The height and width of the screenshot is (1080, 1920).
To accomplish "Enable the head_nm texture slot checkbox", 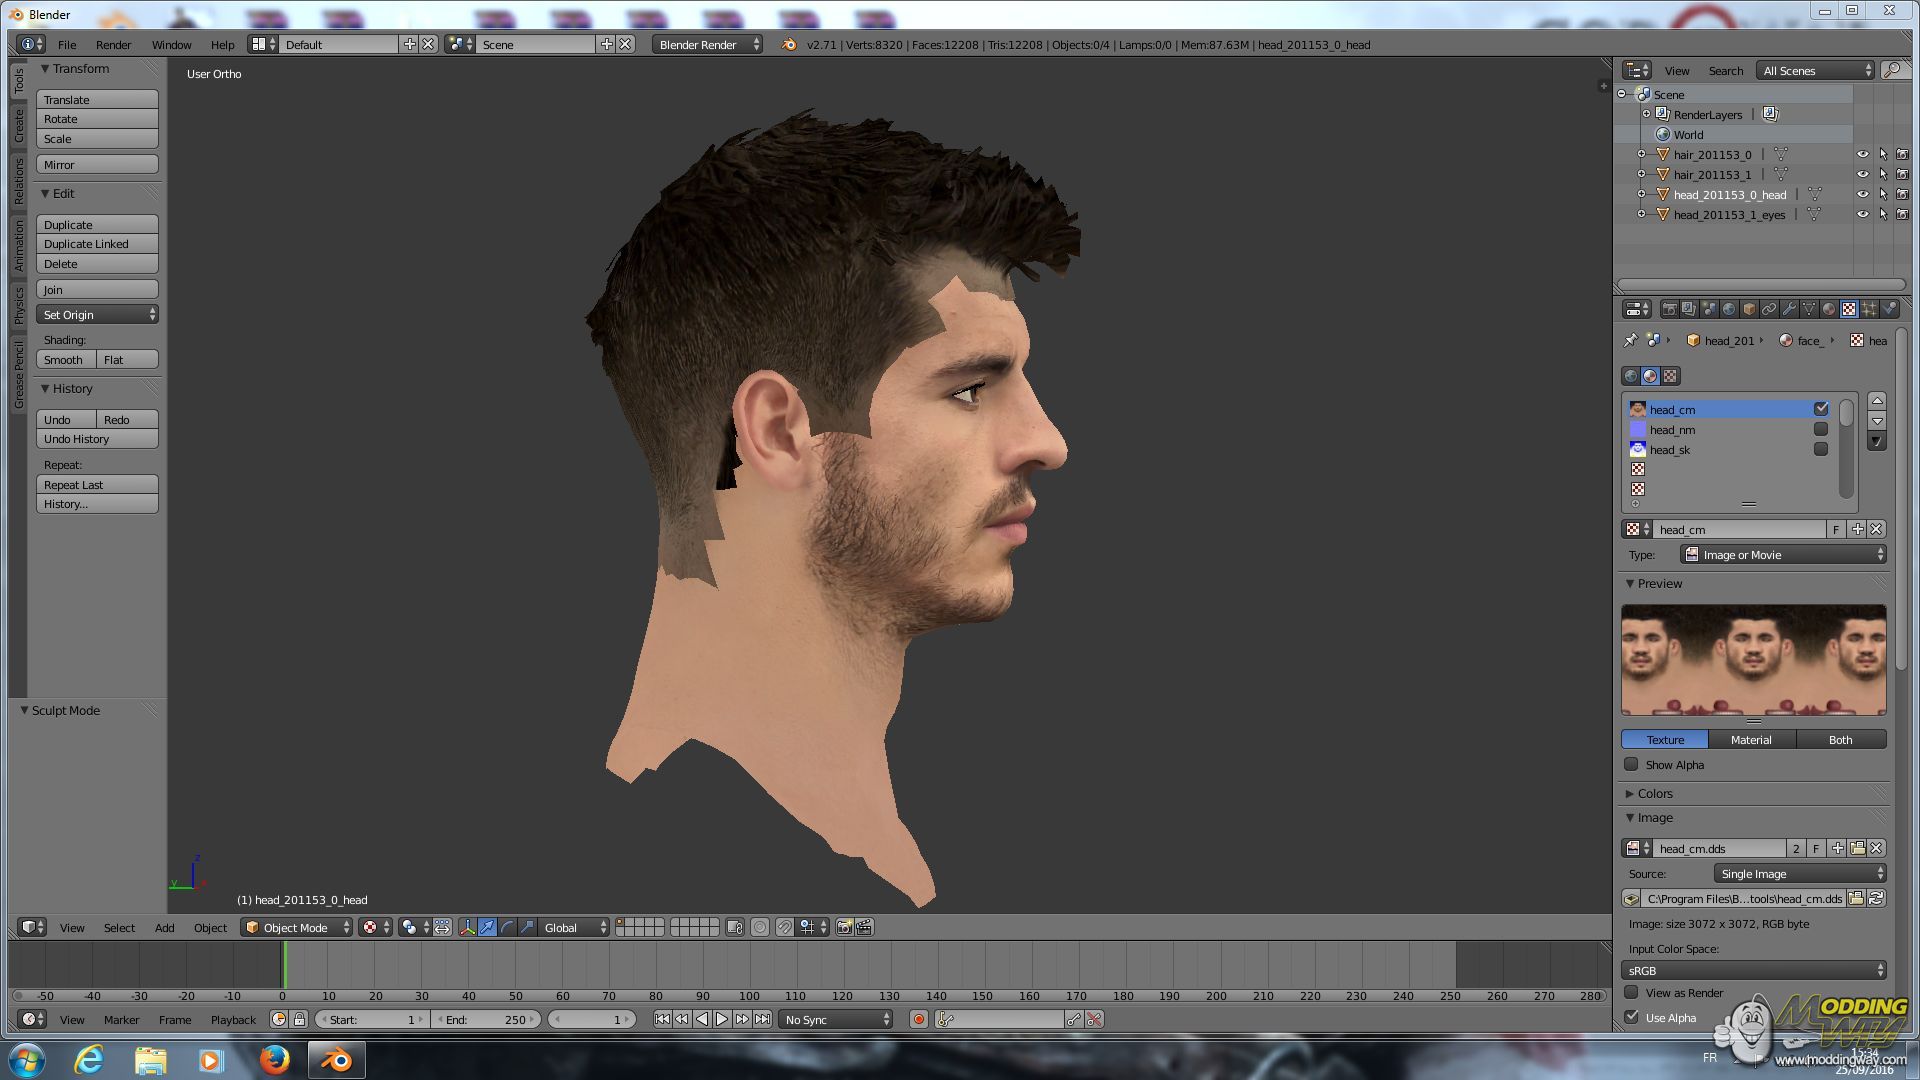I will tap(1820, 429).
